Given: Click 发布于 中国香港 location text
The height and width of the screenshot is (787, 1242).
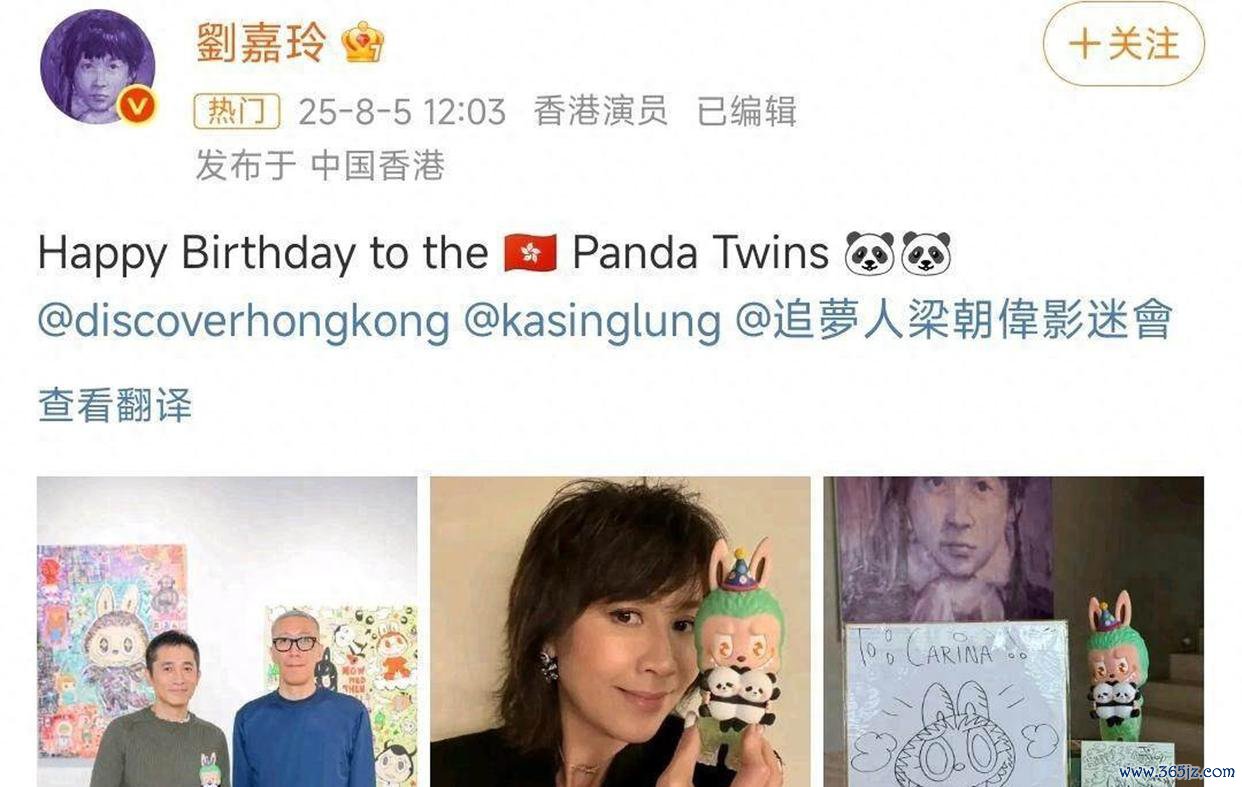Looking at the screenshot, I should point(320,165).
